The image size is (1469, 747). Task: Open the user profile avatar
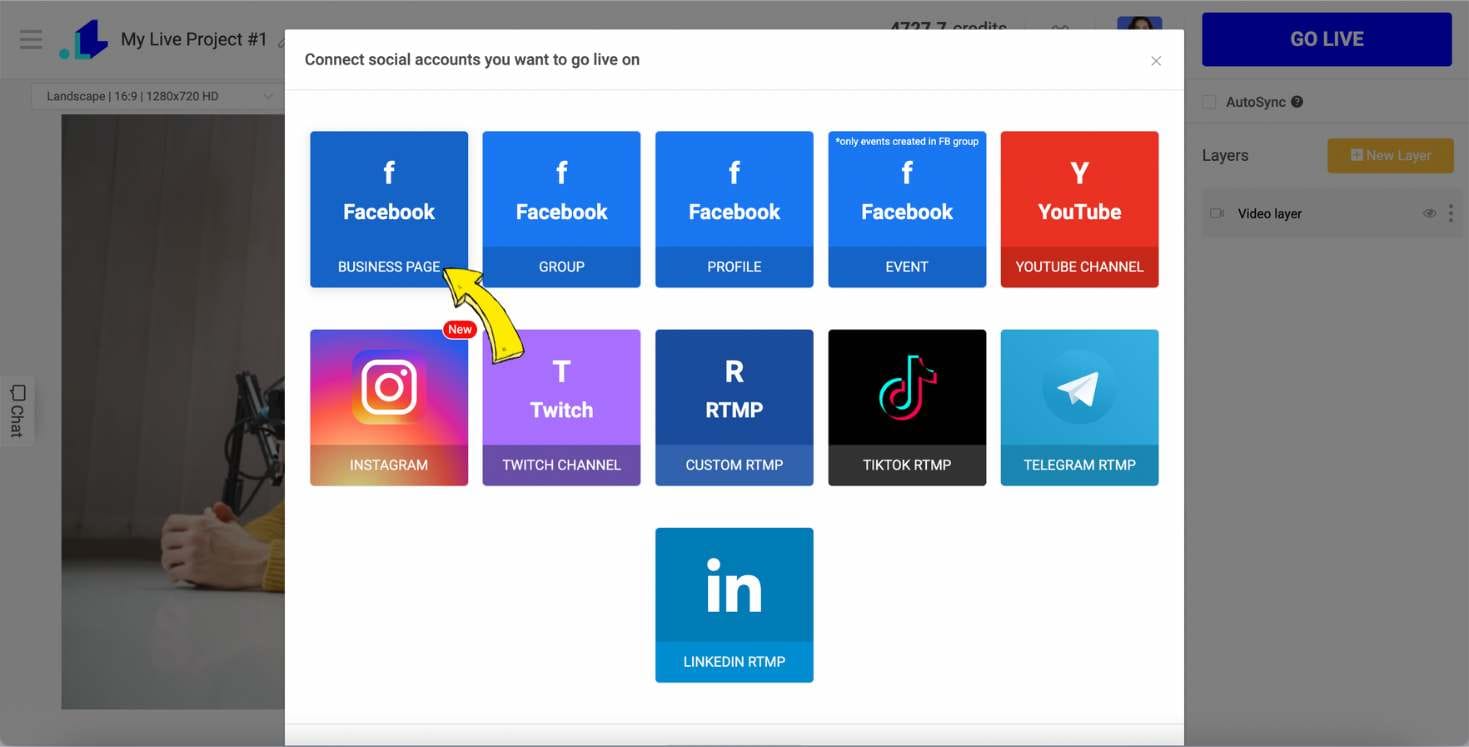(1139, 23)
